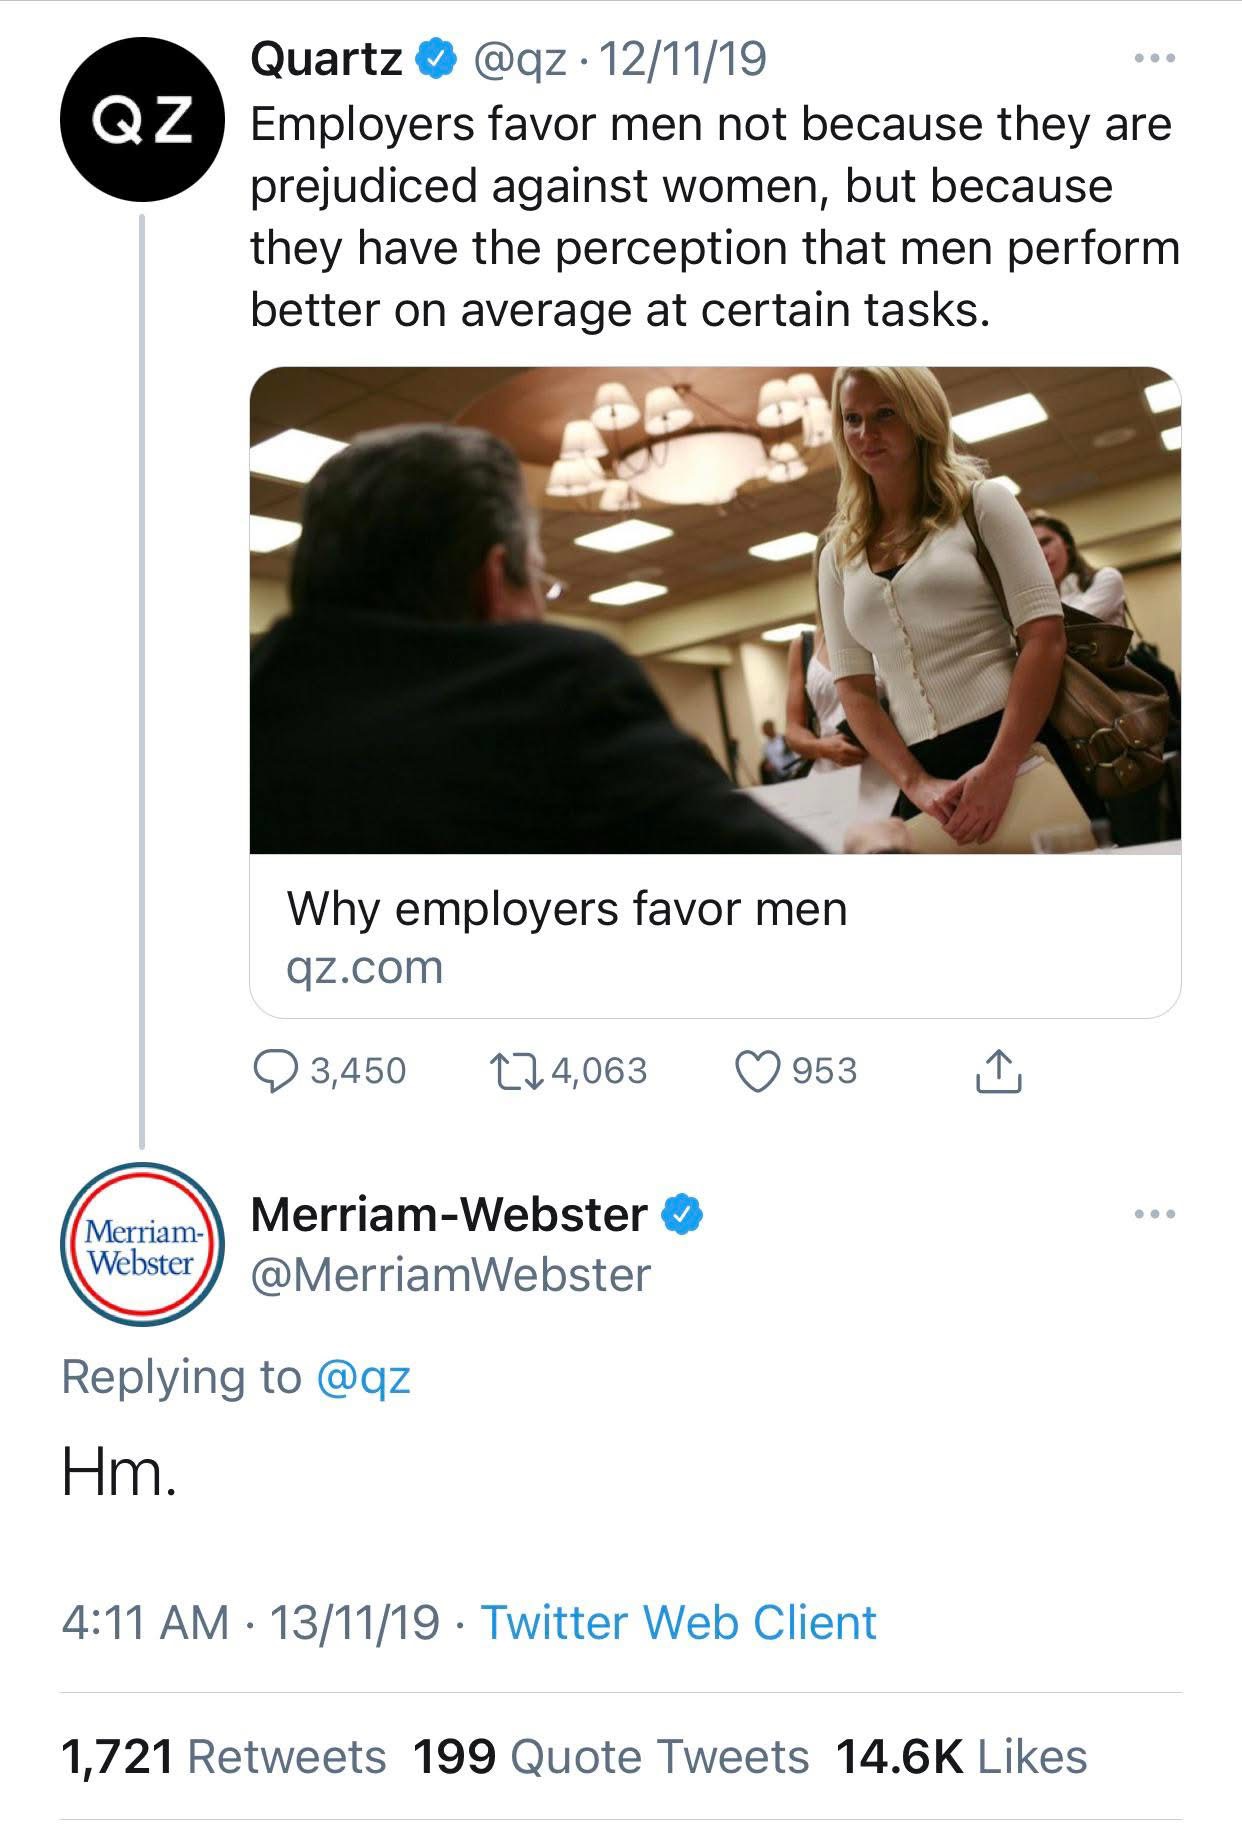Image resolution: width=1242 pixels, height=1835 pixels.
Task: Open the Twitter Web Client source link
Action: point(679,1622)
